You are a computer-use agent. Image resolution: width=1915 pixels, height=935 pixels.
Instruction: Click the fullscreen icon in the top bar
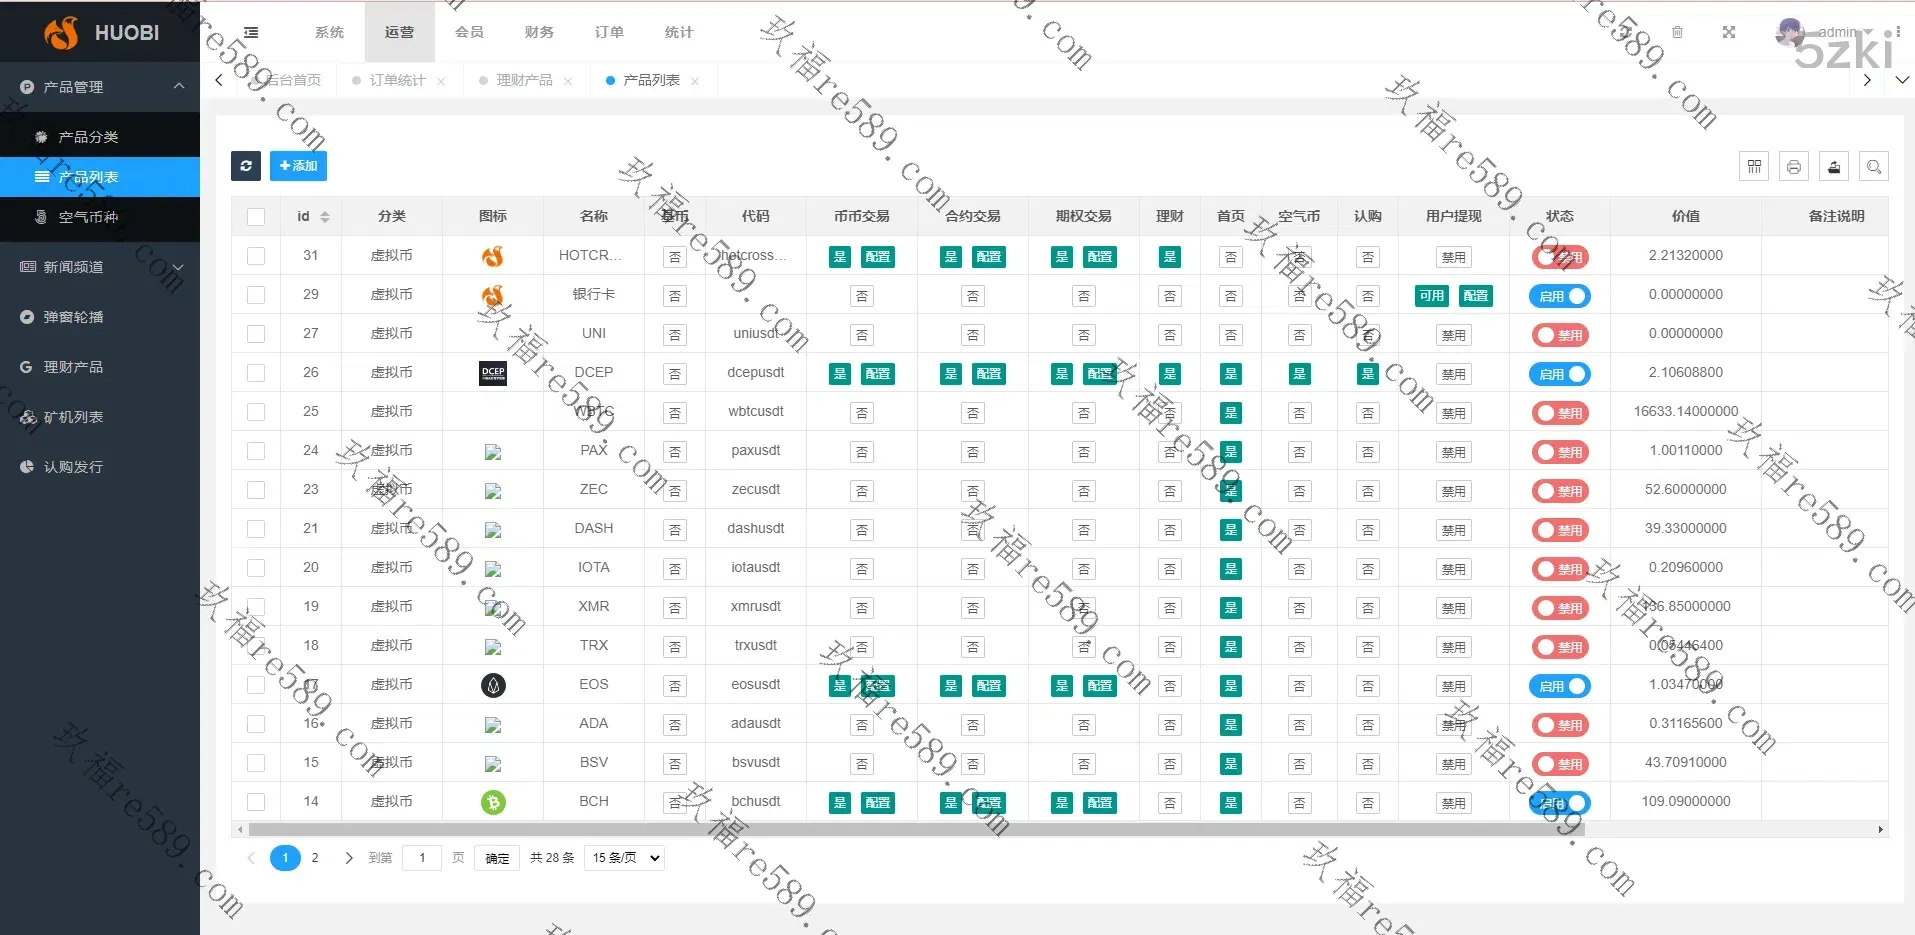(1729, 33)
